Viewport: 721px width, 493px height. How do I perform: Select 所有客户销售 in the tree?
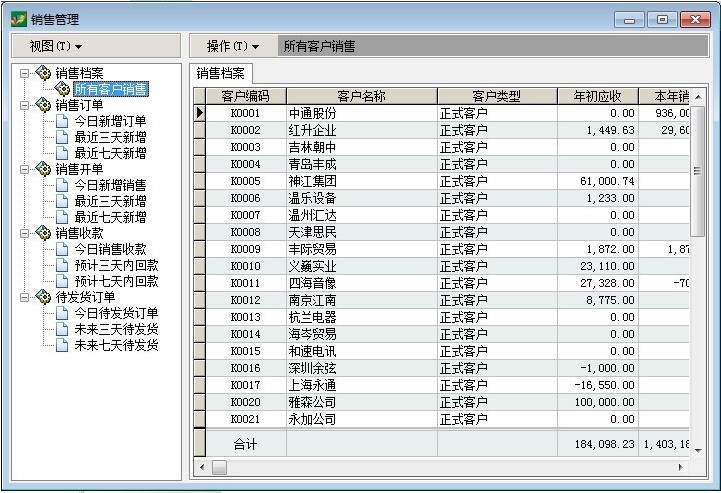click(111, 89)
